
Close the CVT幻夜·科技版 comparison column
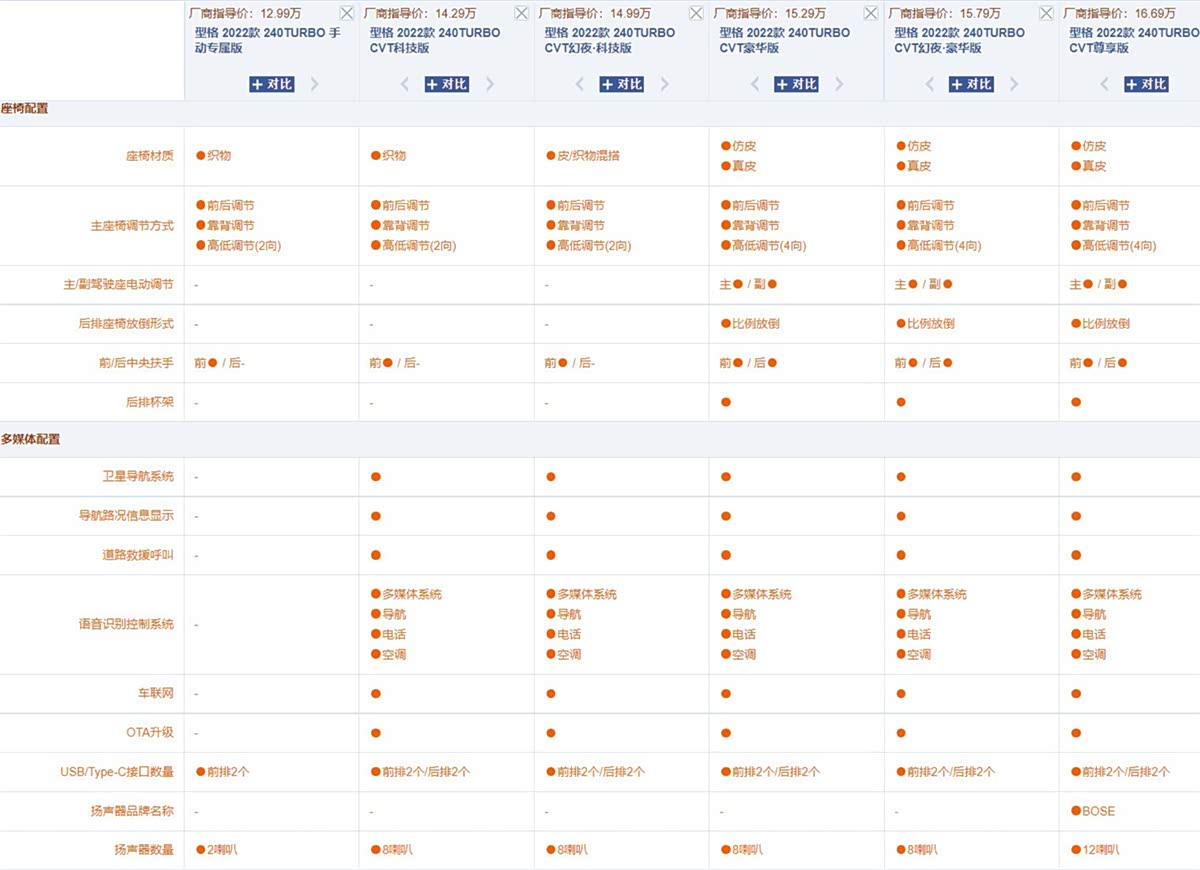(x=696, y=13)
